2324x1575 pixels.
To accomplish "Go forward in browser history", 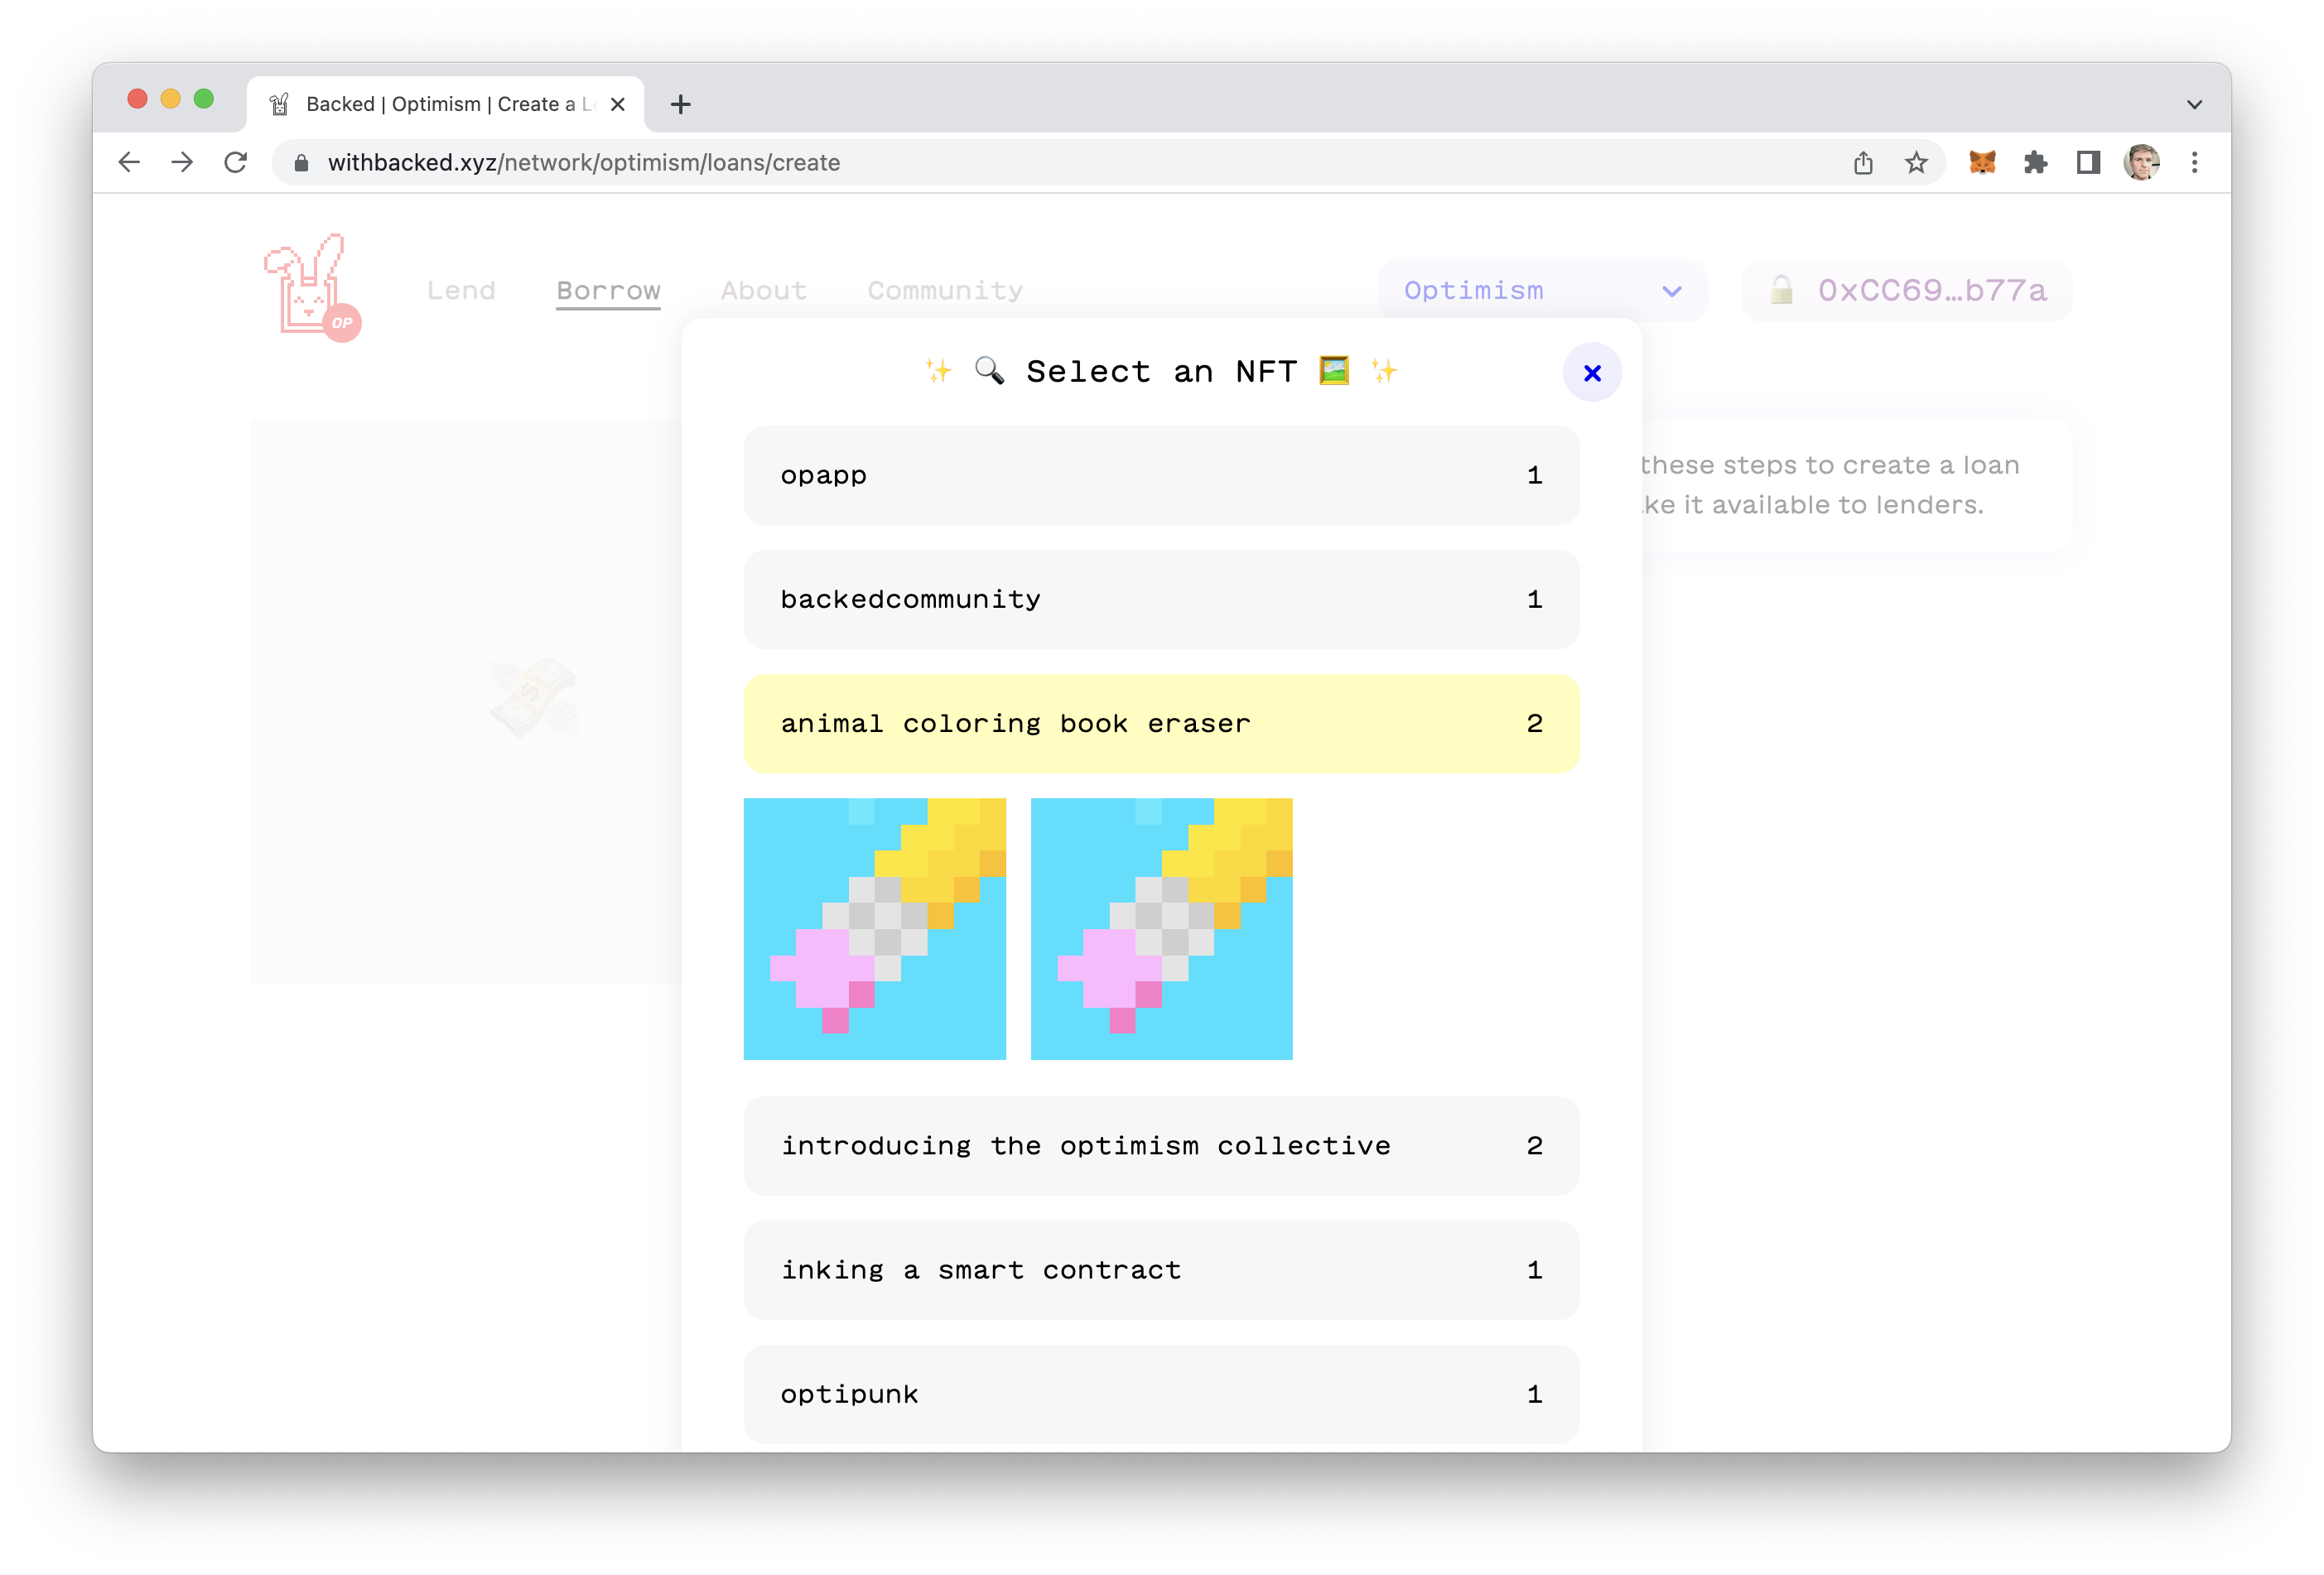I will pyautogui.click(x=182, y=162).
